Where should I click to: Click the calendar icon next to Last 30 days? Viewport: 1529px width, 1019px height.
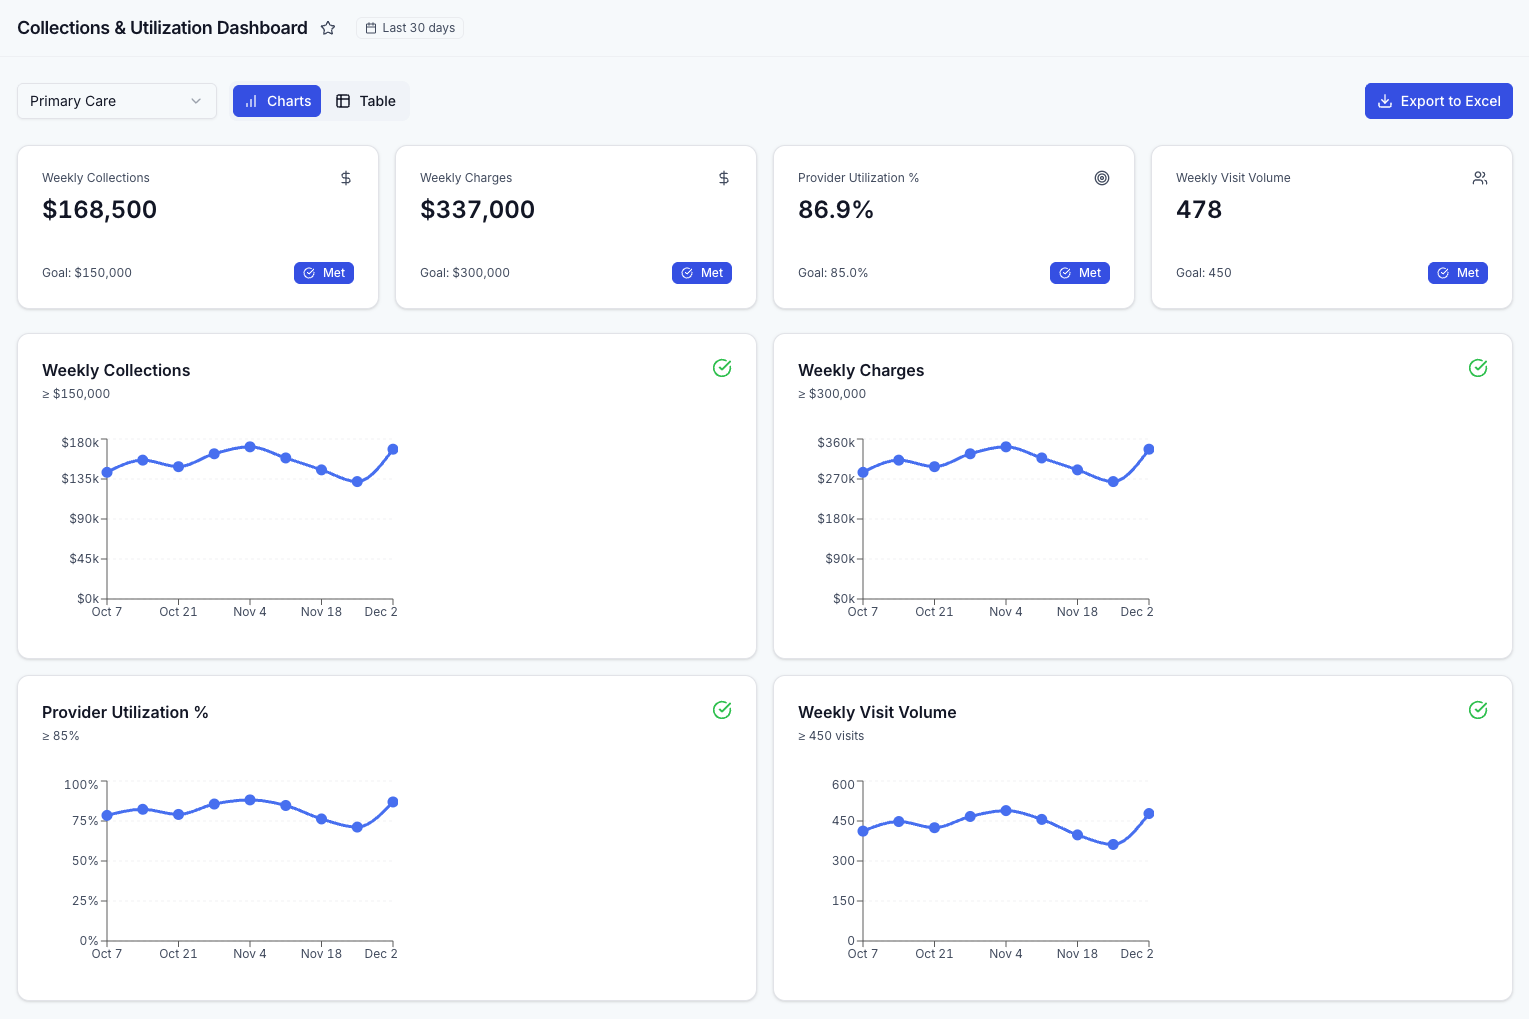click(371, 28)
